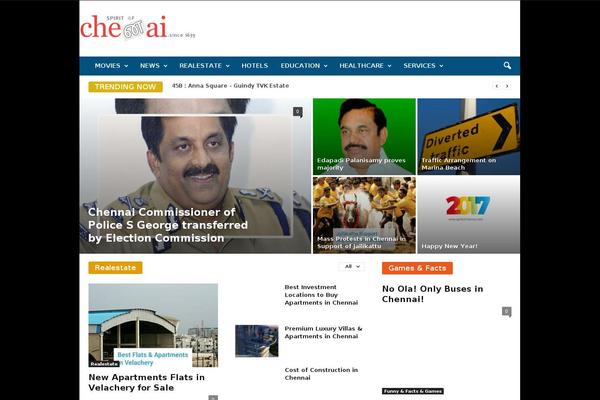The image size is (600, 400).
Task: Open comment count under No Ola article
Action: coord(506,311)
